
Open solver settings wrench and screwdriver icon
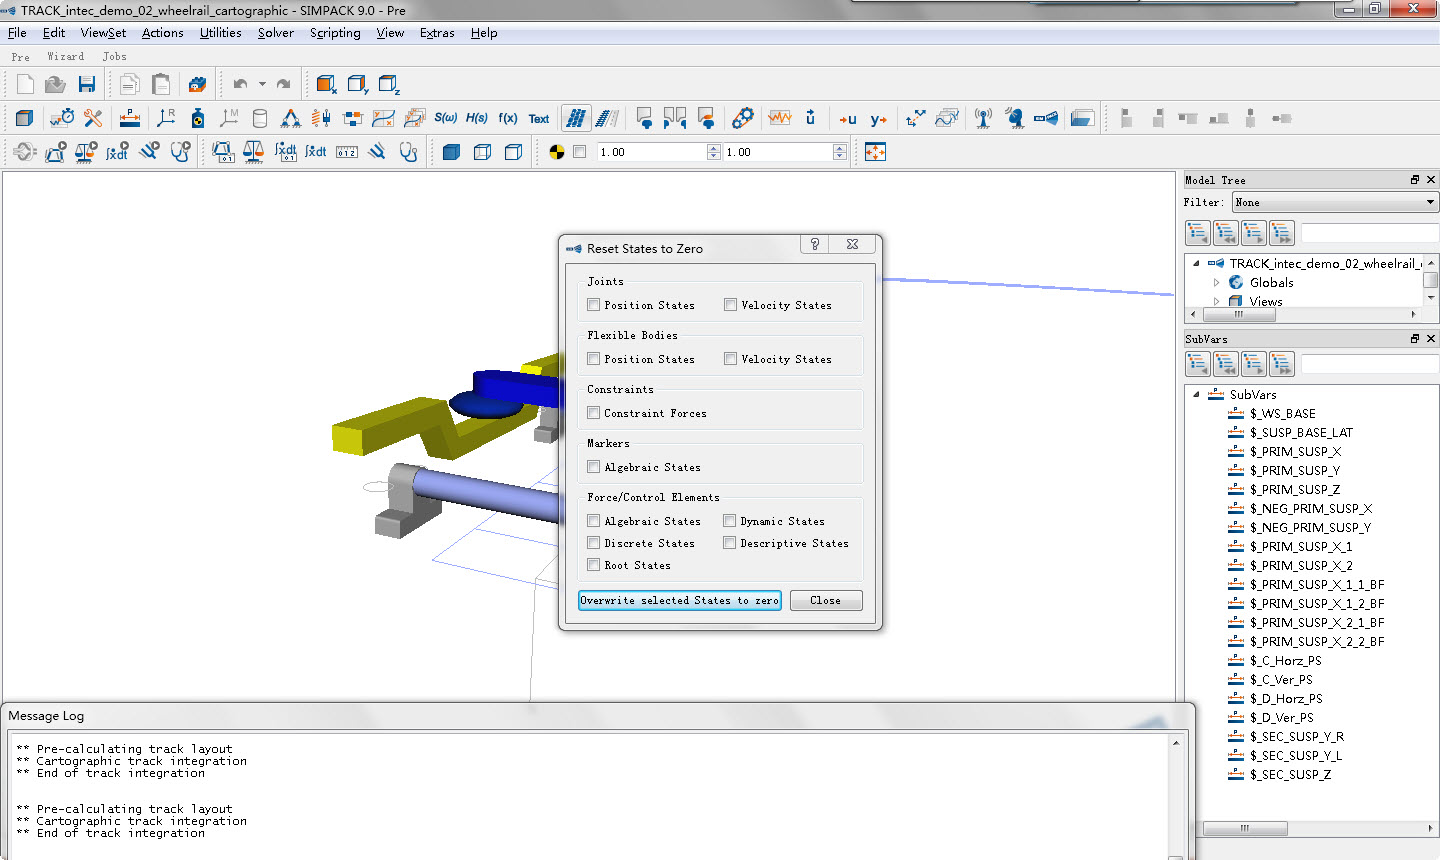point(93,118)
